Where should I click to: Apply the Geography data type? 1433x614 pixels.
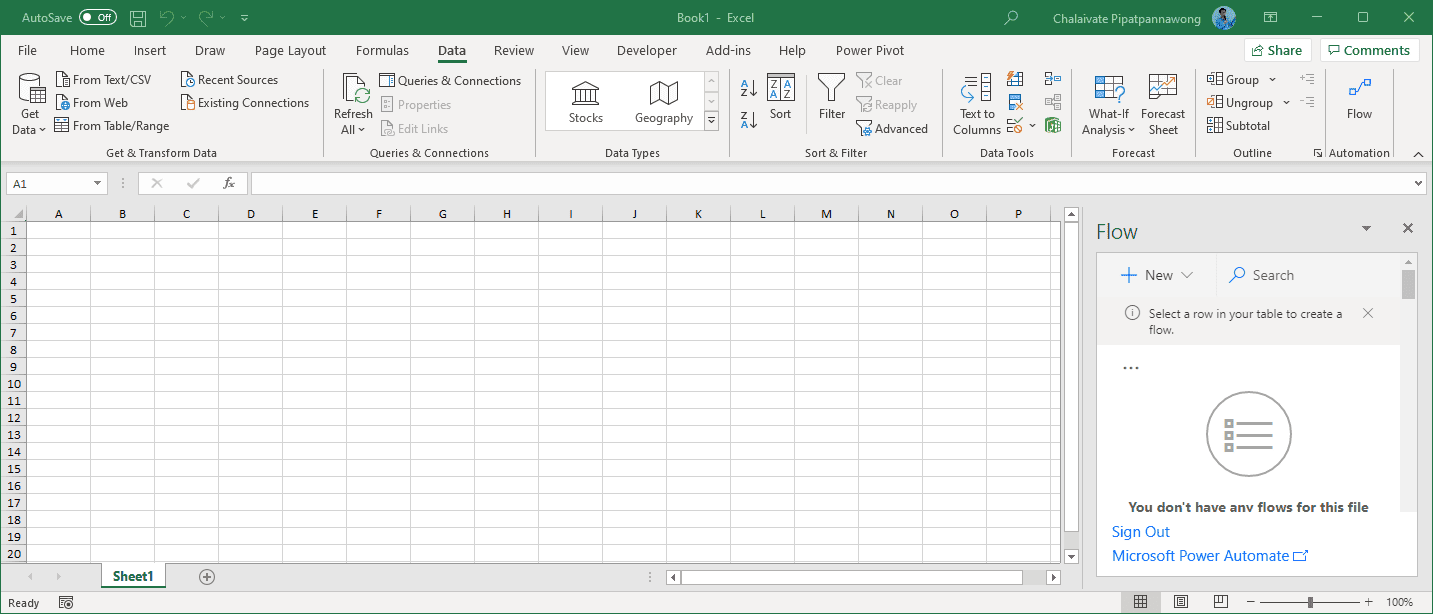coord(663,100)
